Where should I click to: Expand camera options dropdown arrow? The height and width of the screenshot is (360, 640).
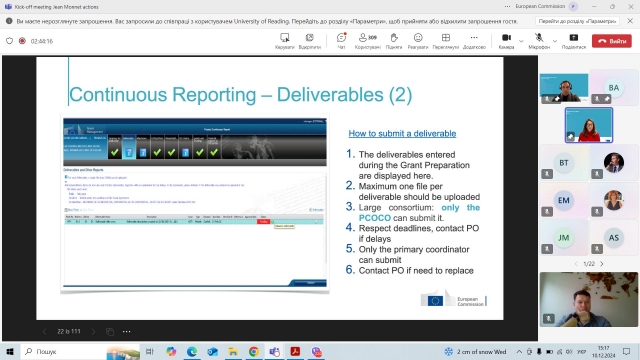click(521, 41)
